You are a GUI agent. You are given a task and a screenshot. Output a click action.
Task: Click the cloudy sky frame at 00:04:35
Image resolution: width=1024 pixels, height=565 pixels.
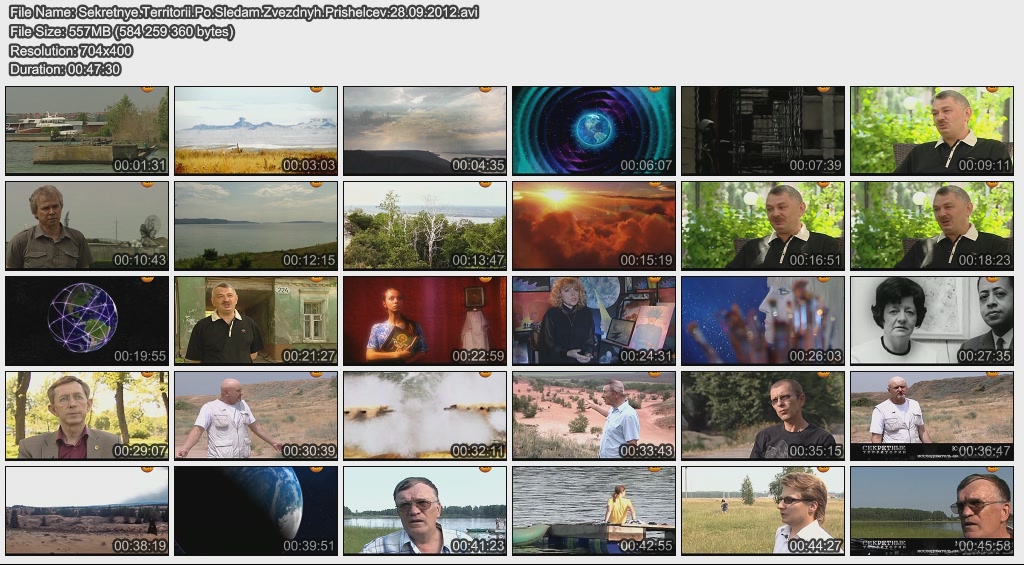pyautogui.click(x=425, y=131)
